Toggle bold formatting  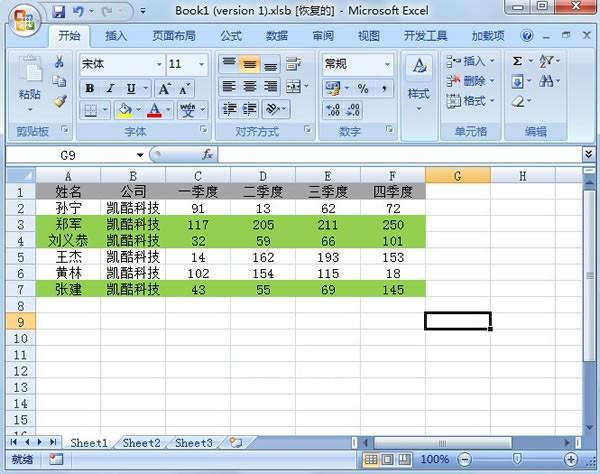coord(89,88)
